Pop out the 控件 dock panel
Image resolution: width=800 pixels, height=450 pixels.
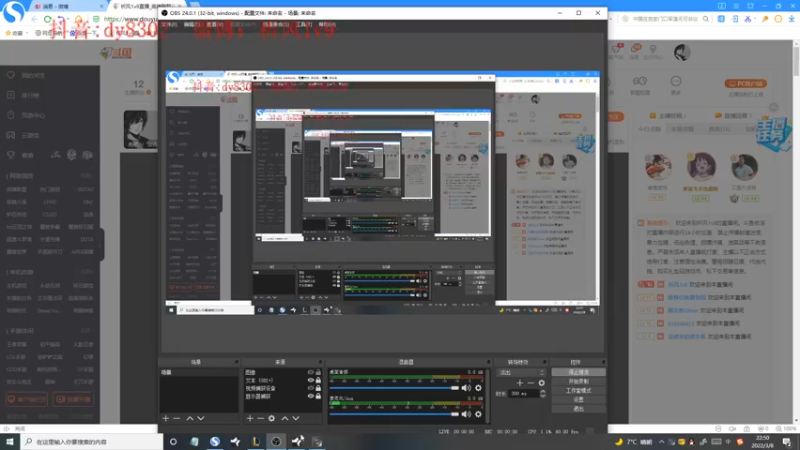[603, 362]
